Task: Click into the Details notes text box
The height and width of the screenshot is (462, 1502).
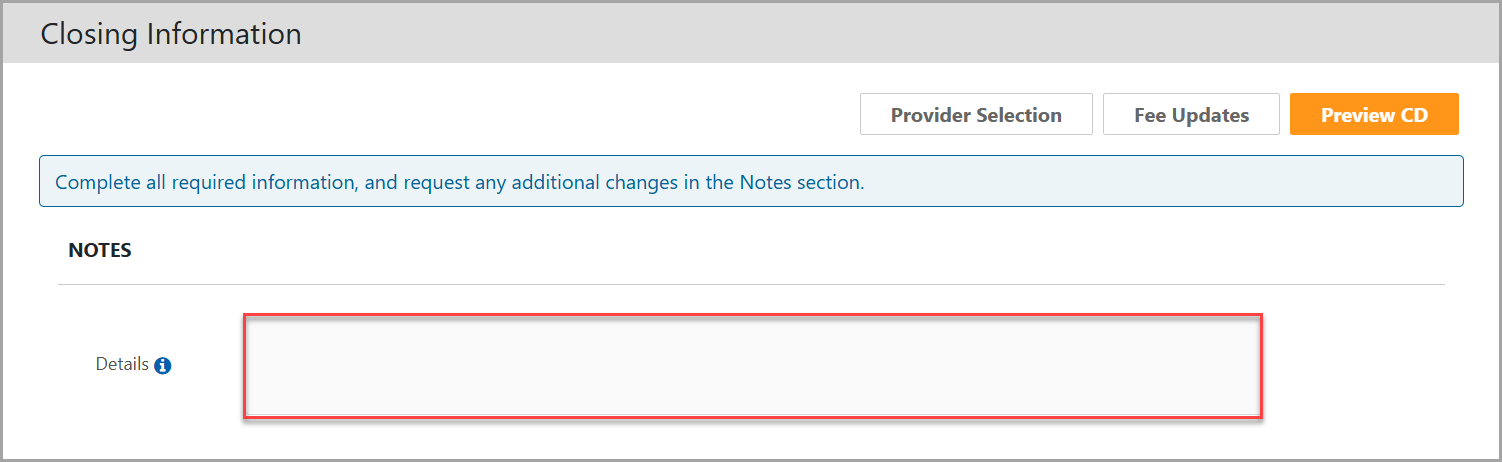Action: click(752, 365)
